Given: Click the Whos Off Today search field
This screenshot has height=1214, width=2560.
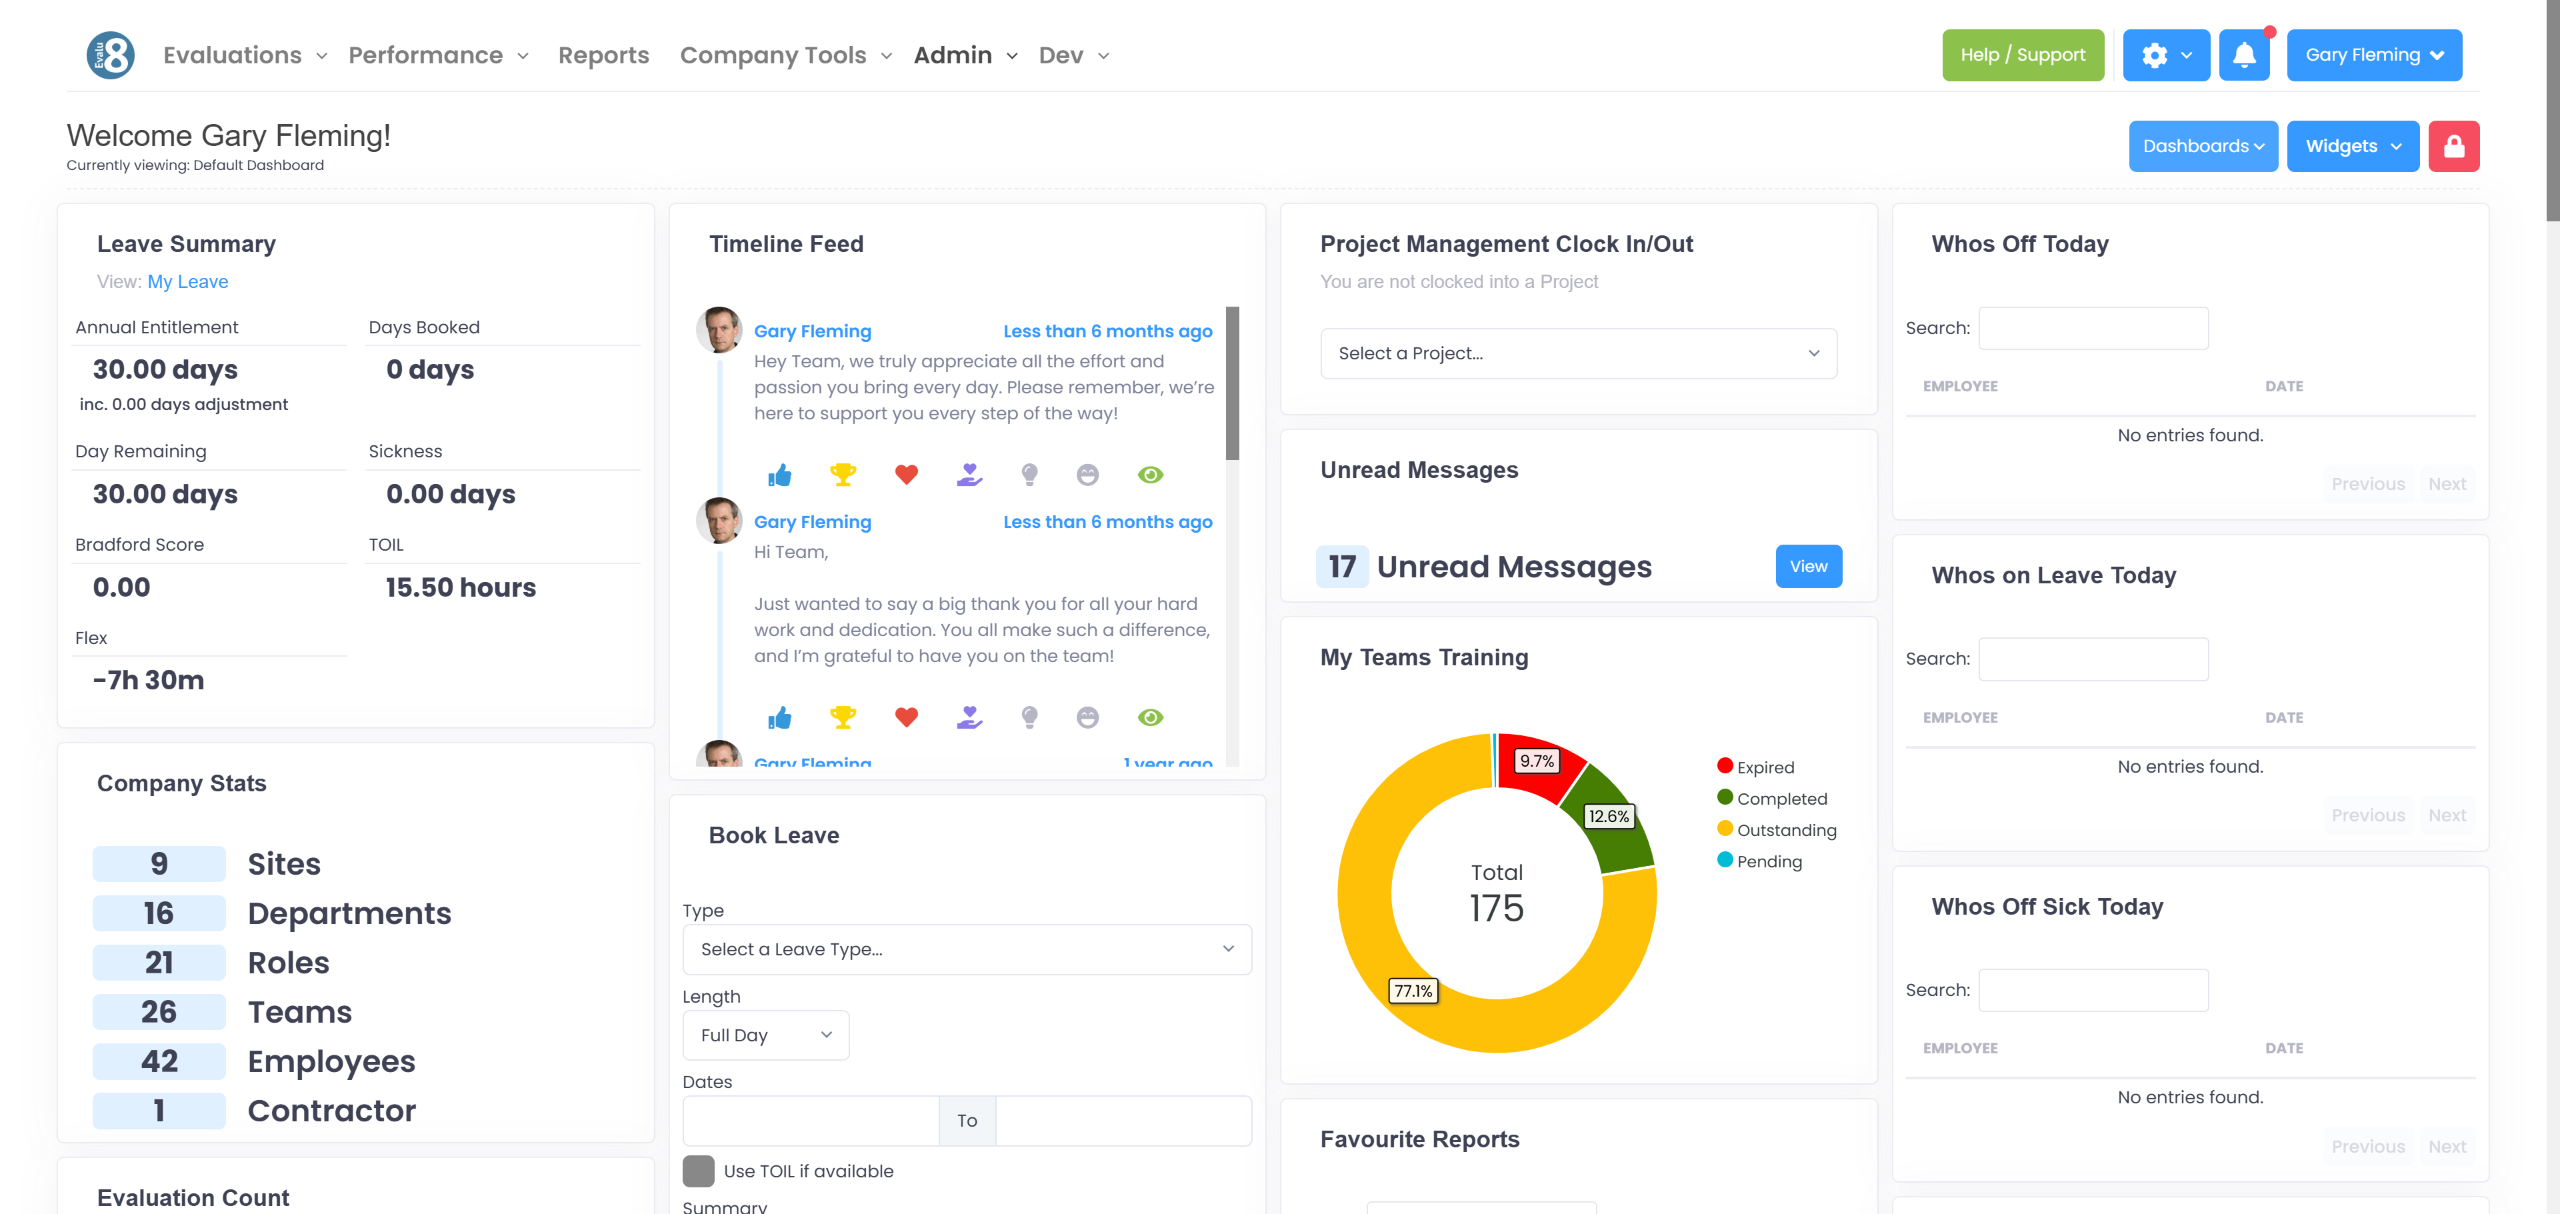Looking at the screenshot, I should (2093, 328).
